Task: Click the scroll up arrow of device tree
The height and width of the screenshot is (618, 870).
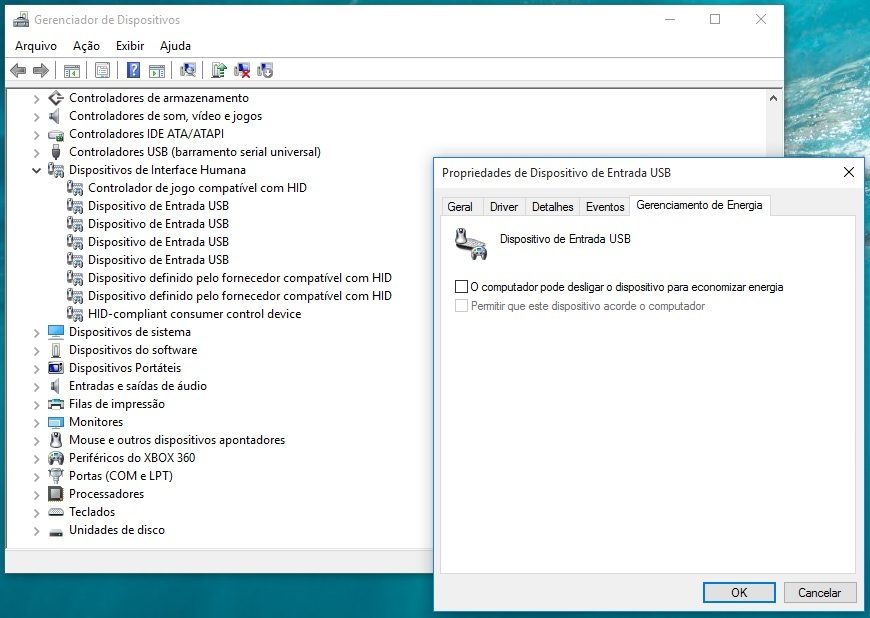Action: 773,98
